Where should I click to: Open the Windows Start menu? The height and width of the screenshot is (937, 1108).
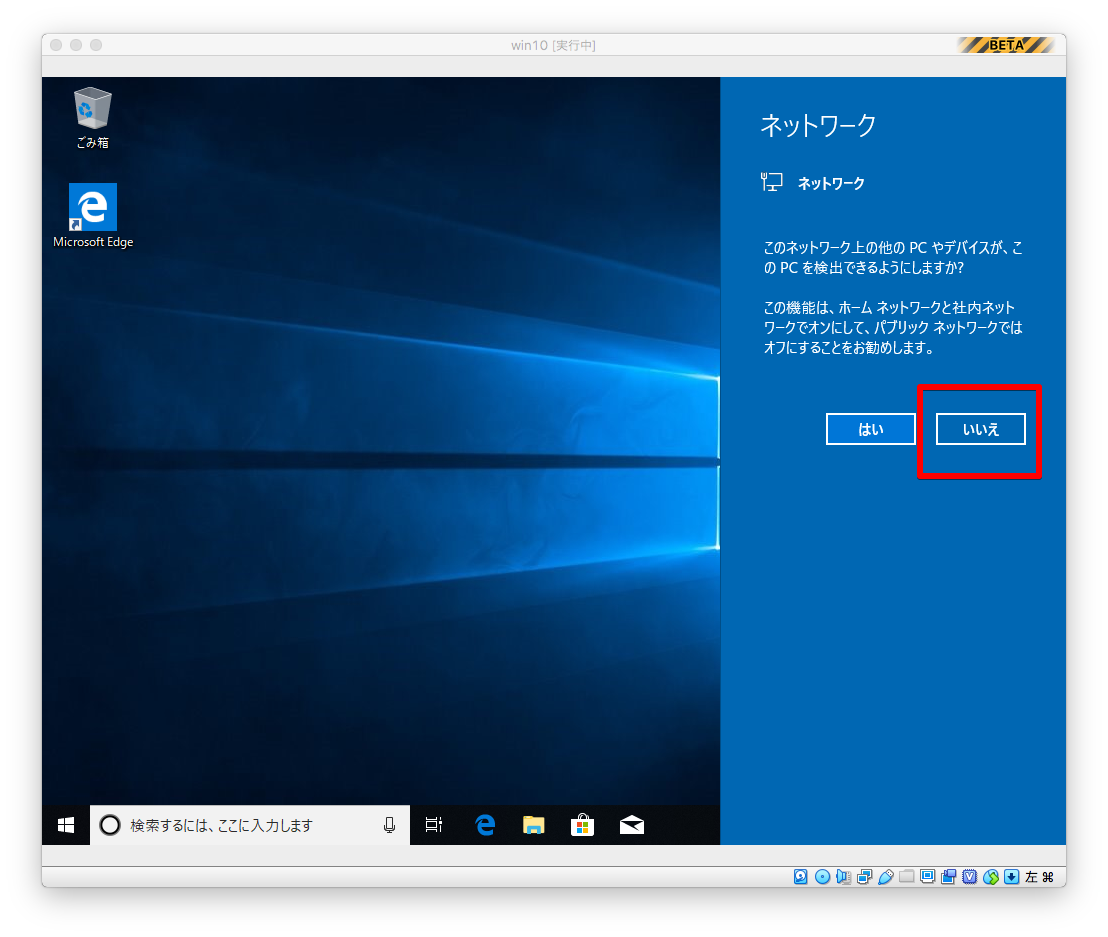66,825
